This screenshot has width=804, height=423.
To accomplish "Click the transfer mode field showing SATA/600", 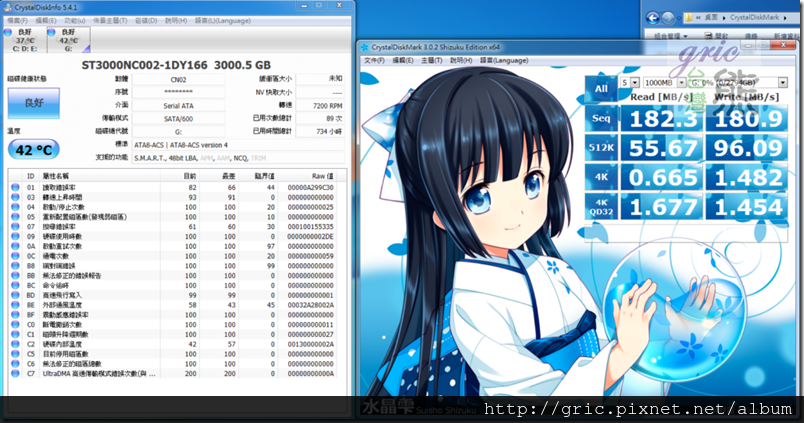I will (x=178, y=118).
